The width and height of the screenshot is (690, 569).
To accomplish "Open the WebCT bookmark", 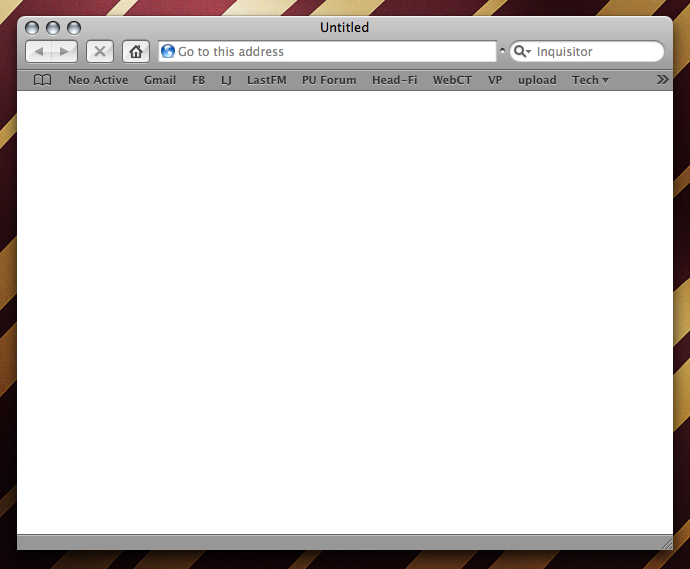I will [x=452, y=80].
